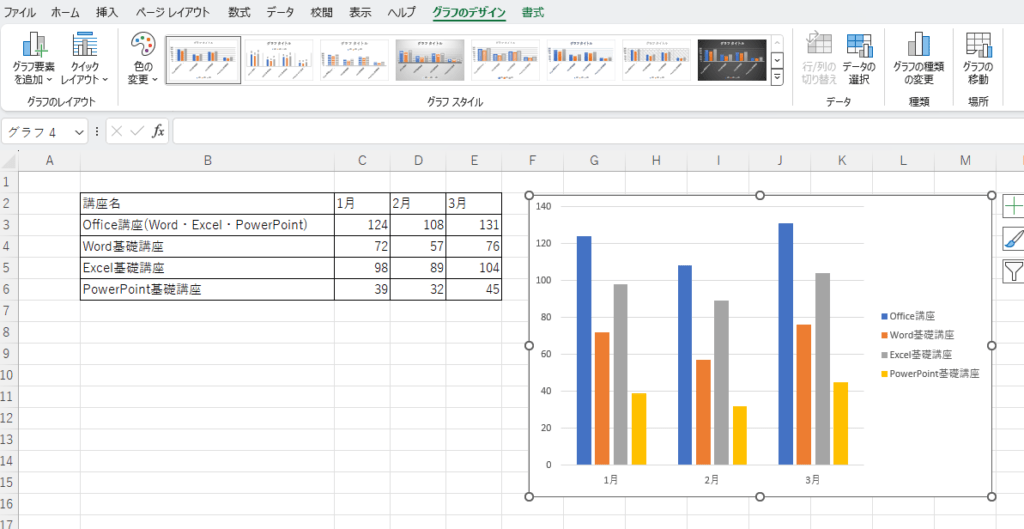Screen dimensions: 1024x529
Task: Click into the formula bar input
Action: click(598, 131)
